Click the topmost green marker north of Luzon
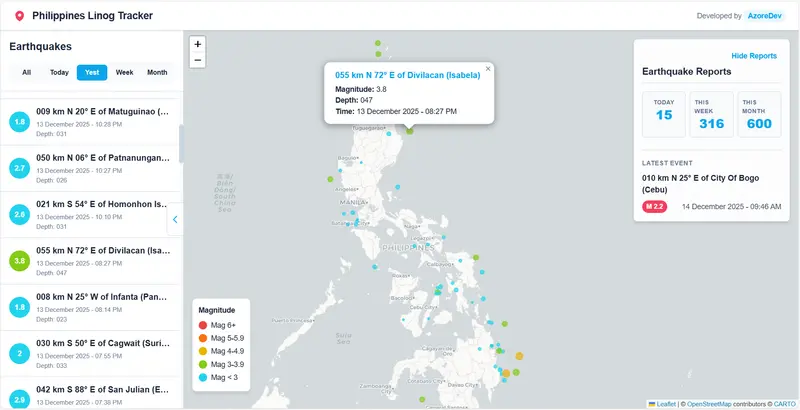 (x=378, y=43)
